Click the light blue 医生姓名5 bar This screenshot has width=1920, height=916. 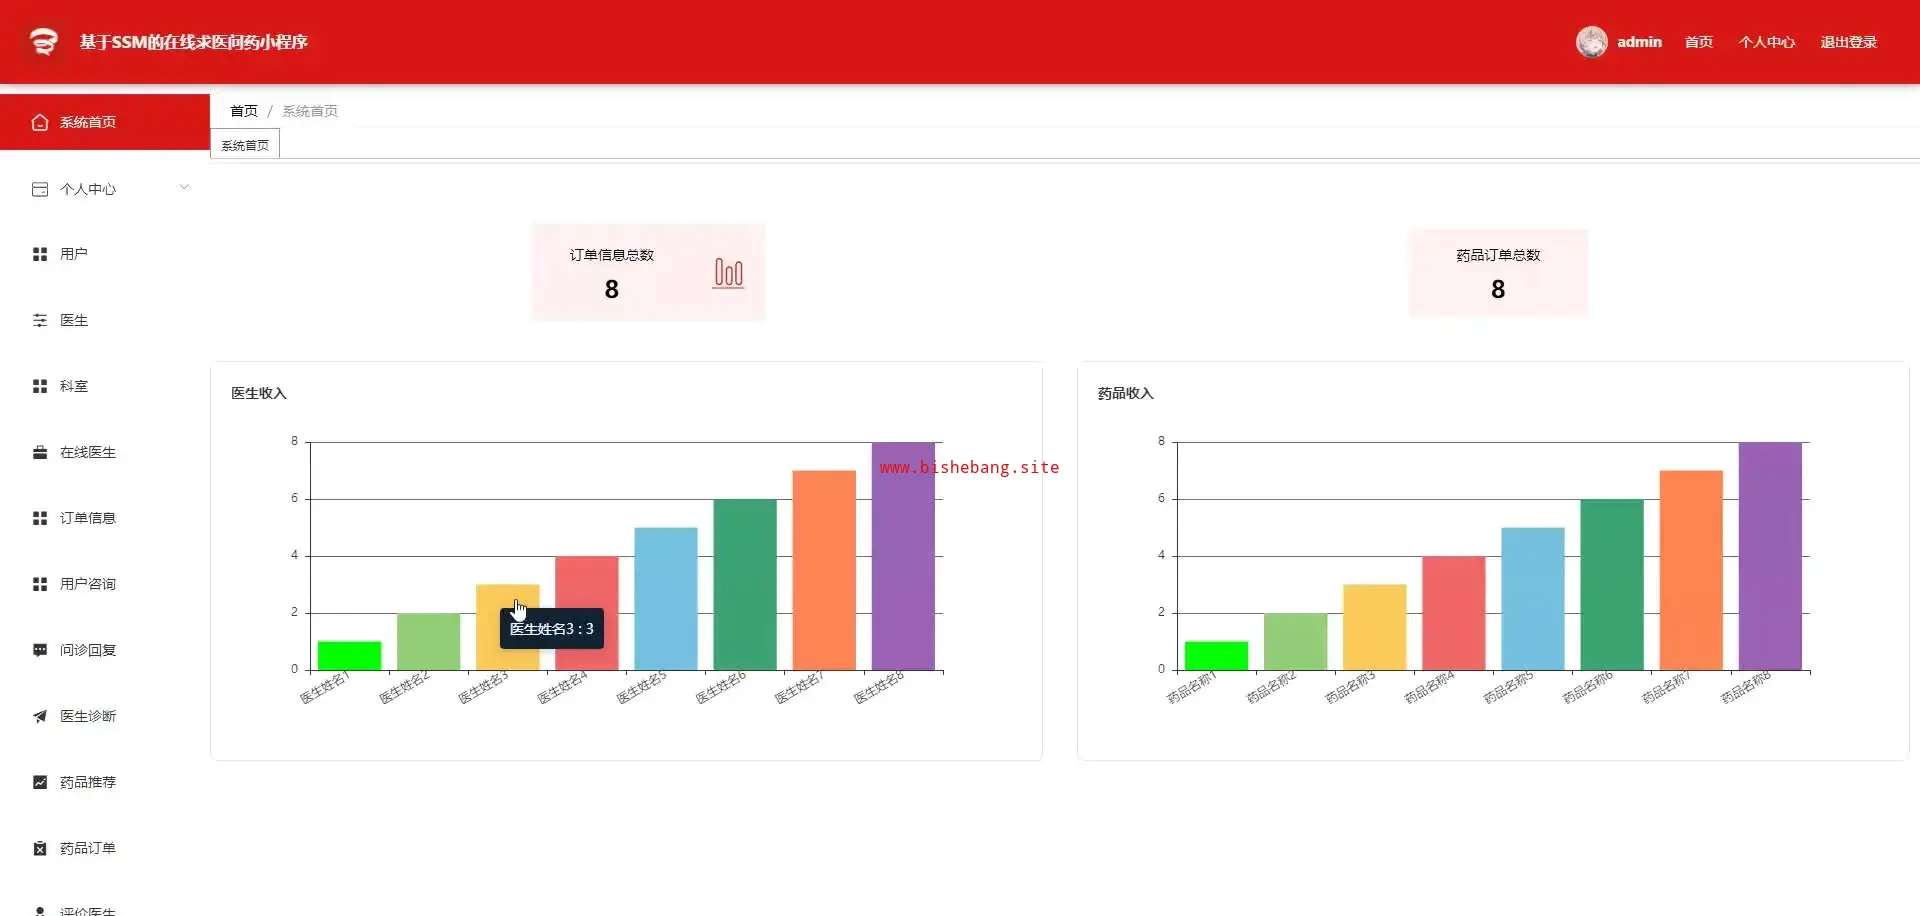point(666,599)
